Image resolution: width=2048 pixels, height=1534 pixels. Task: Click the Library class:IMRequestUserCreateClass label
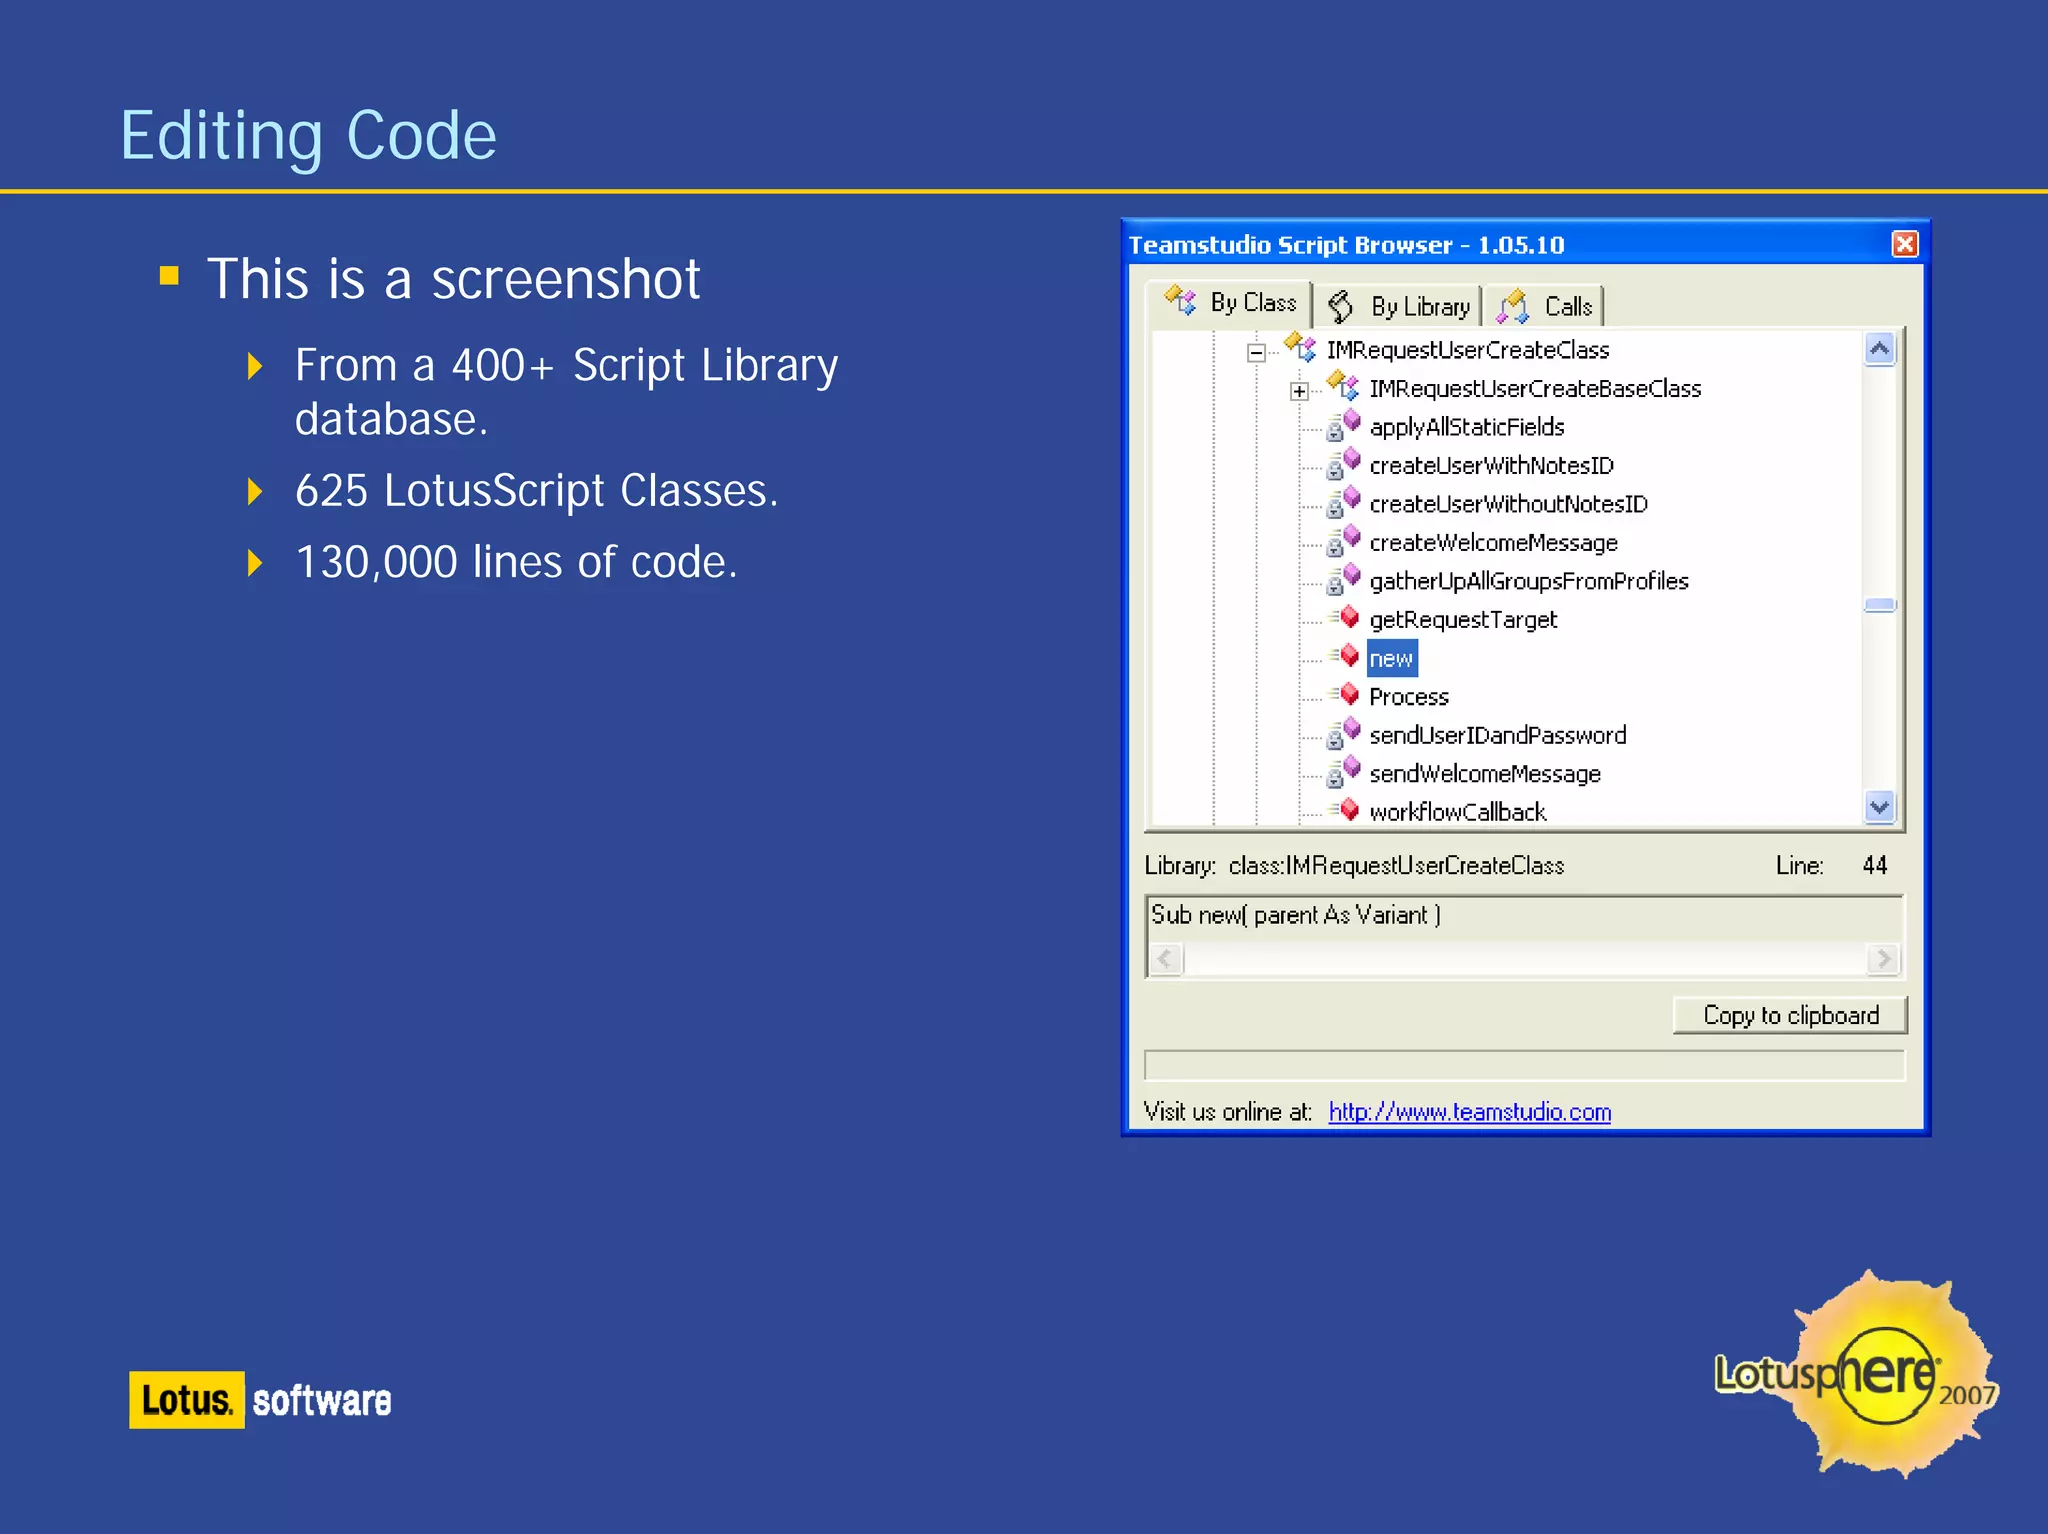coord(1354,866)
